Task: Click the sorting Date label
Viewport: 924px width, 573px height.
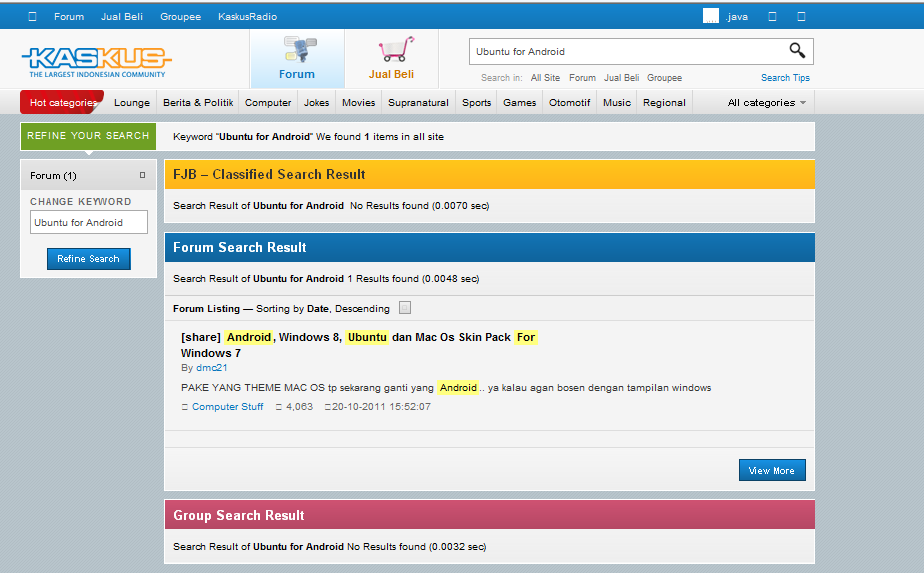Action: pos(318,309)
